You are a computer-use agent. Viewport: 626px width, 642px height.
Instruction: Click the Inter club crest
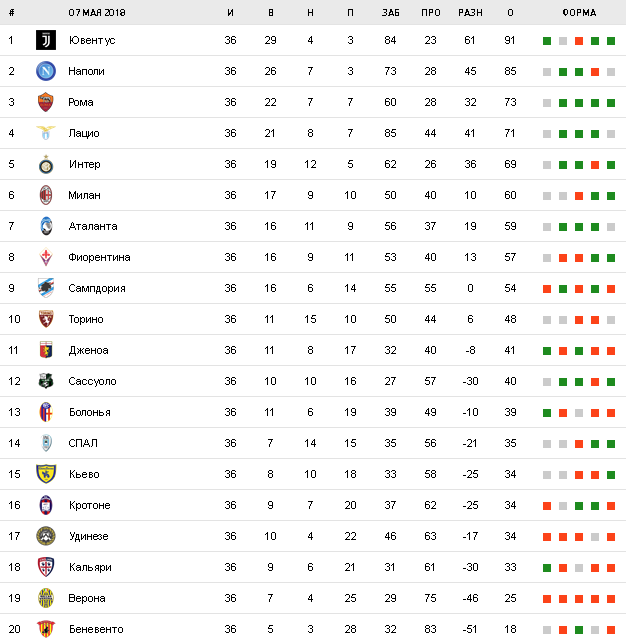(46, 164)
